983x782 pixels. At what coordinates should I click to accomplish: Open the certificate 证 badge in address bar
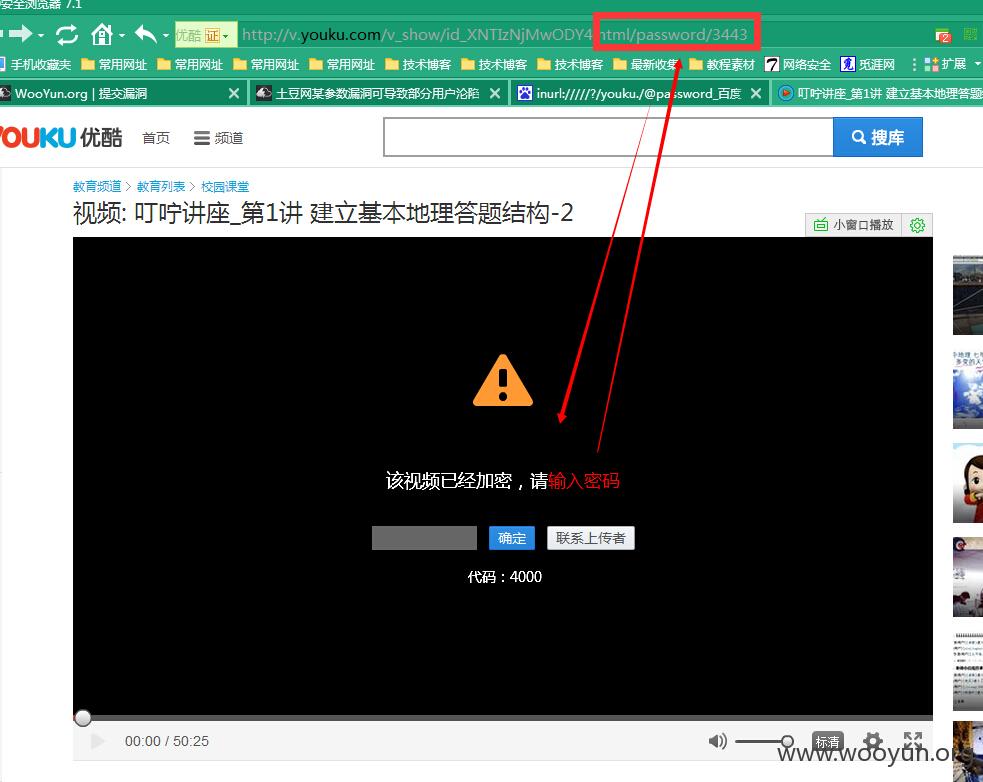[213, 35]
